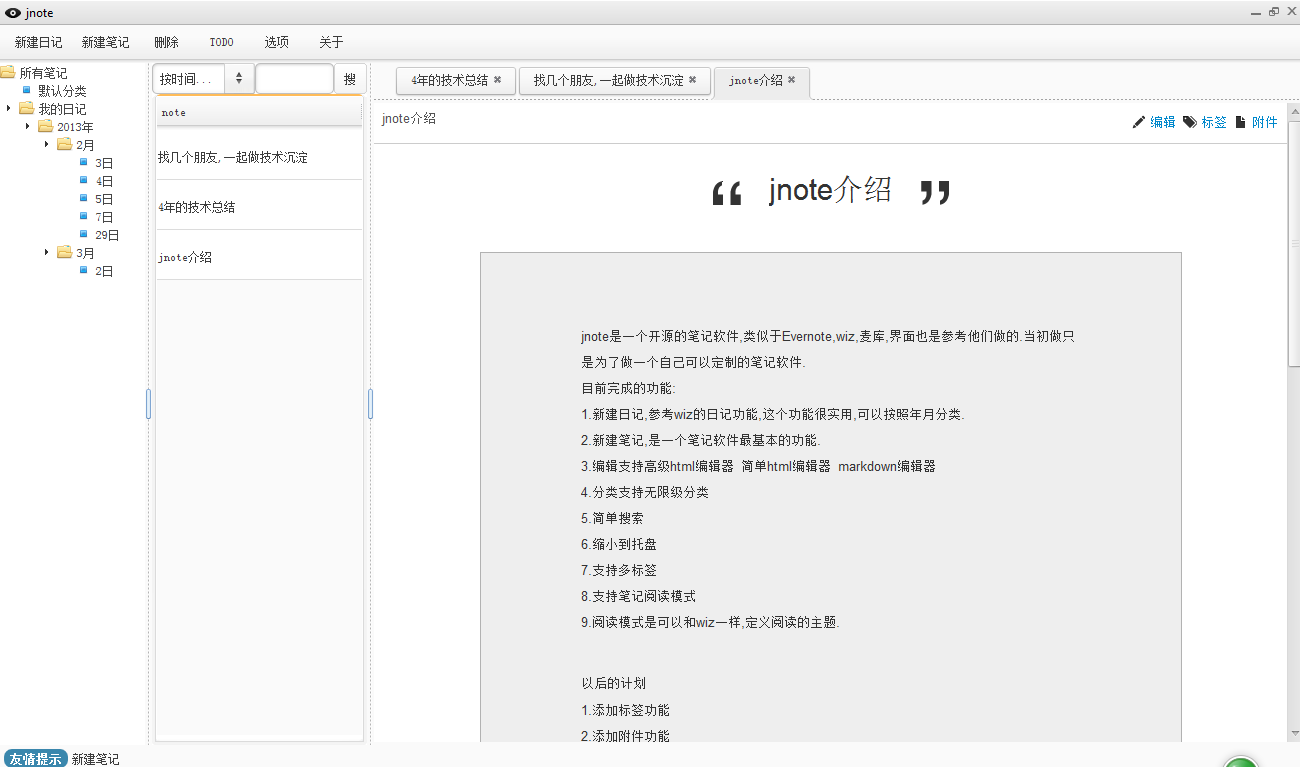Click the splitter handle between list and content
Image resolution: width=1300 pixels, height=767 pixels.
[370, 404]
